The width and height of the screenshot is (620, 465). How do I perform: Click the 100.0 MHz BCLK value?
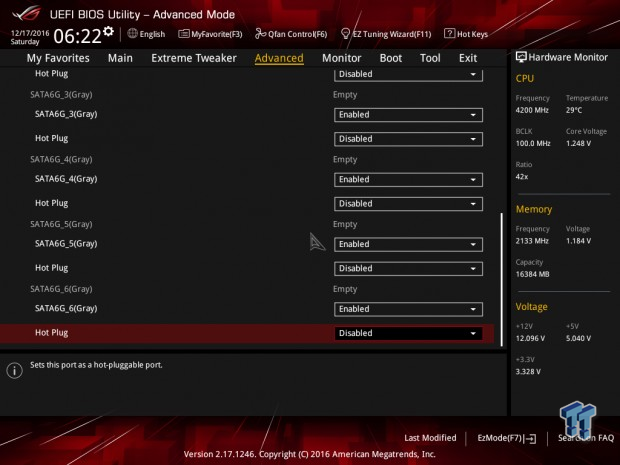click(x=533, y=144)
